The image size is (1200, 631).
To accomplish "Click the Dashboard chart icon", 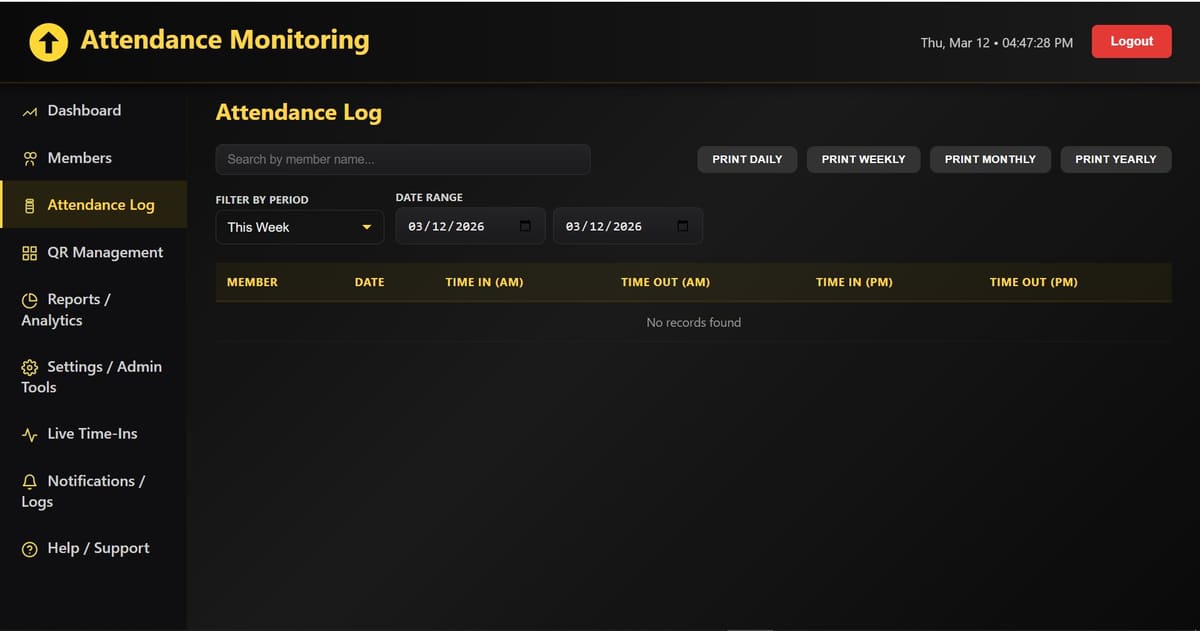I will click(x=30, y=111).
